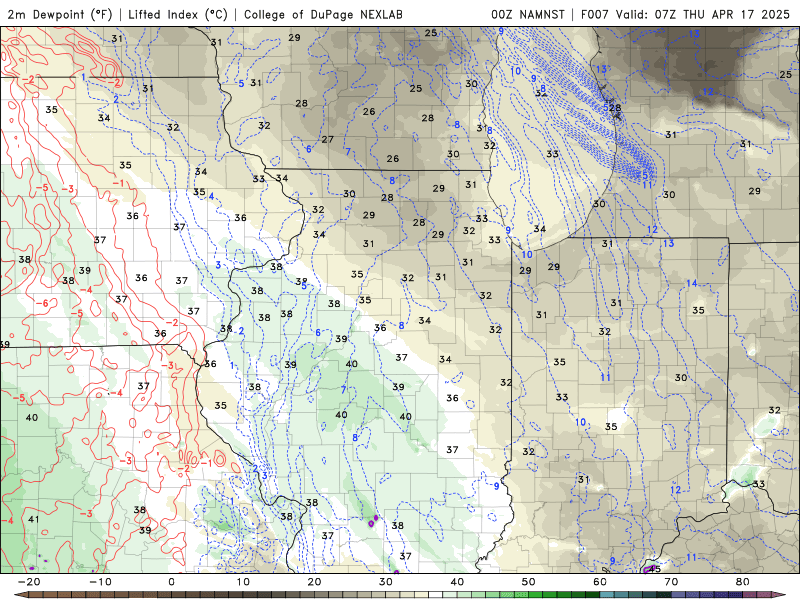Click the "70" tick label on the color scale

pos(671,582)
